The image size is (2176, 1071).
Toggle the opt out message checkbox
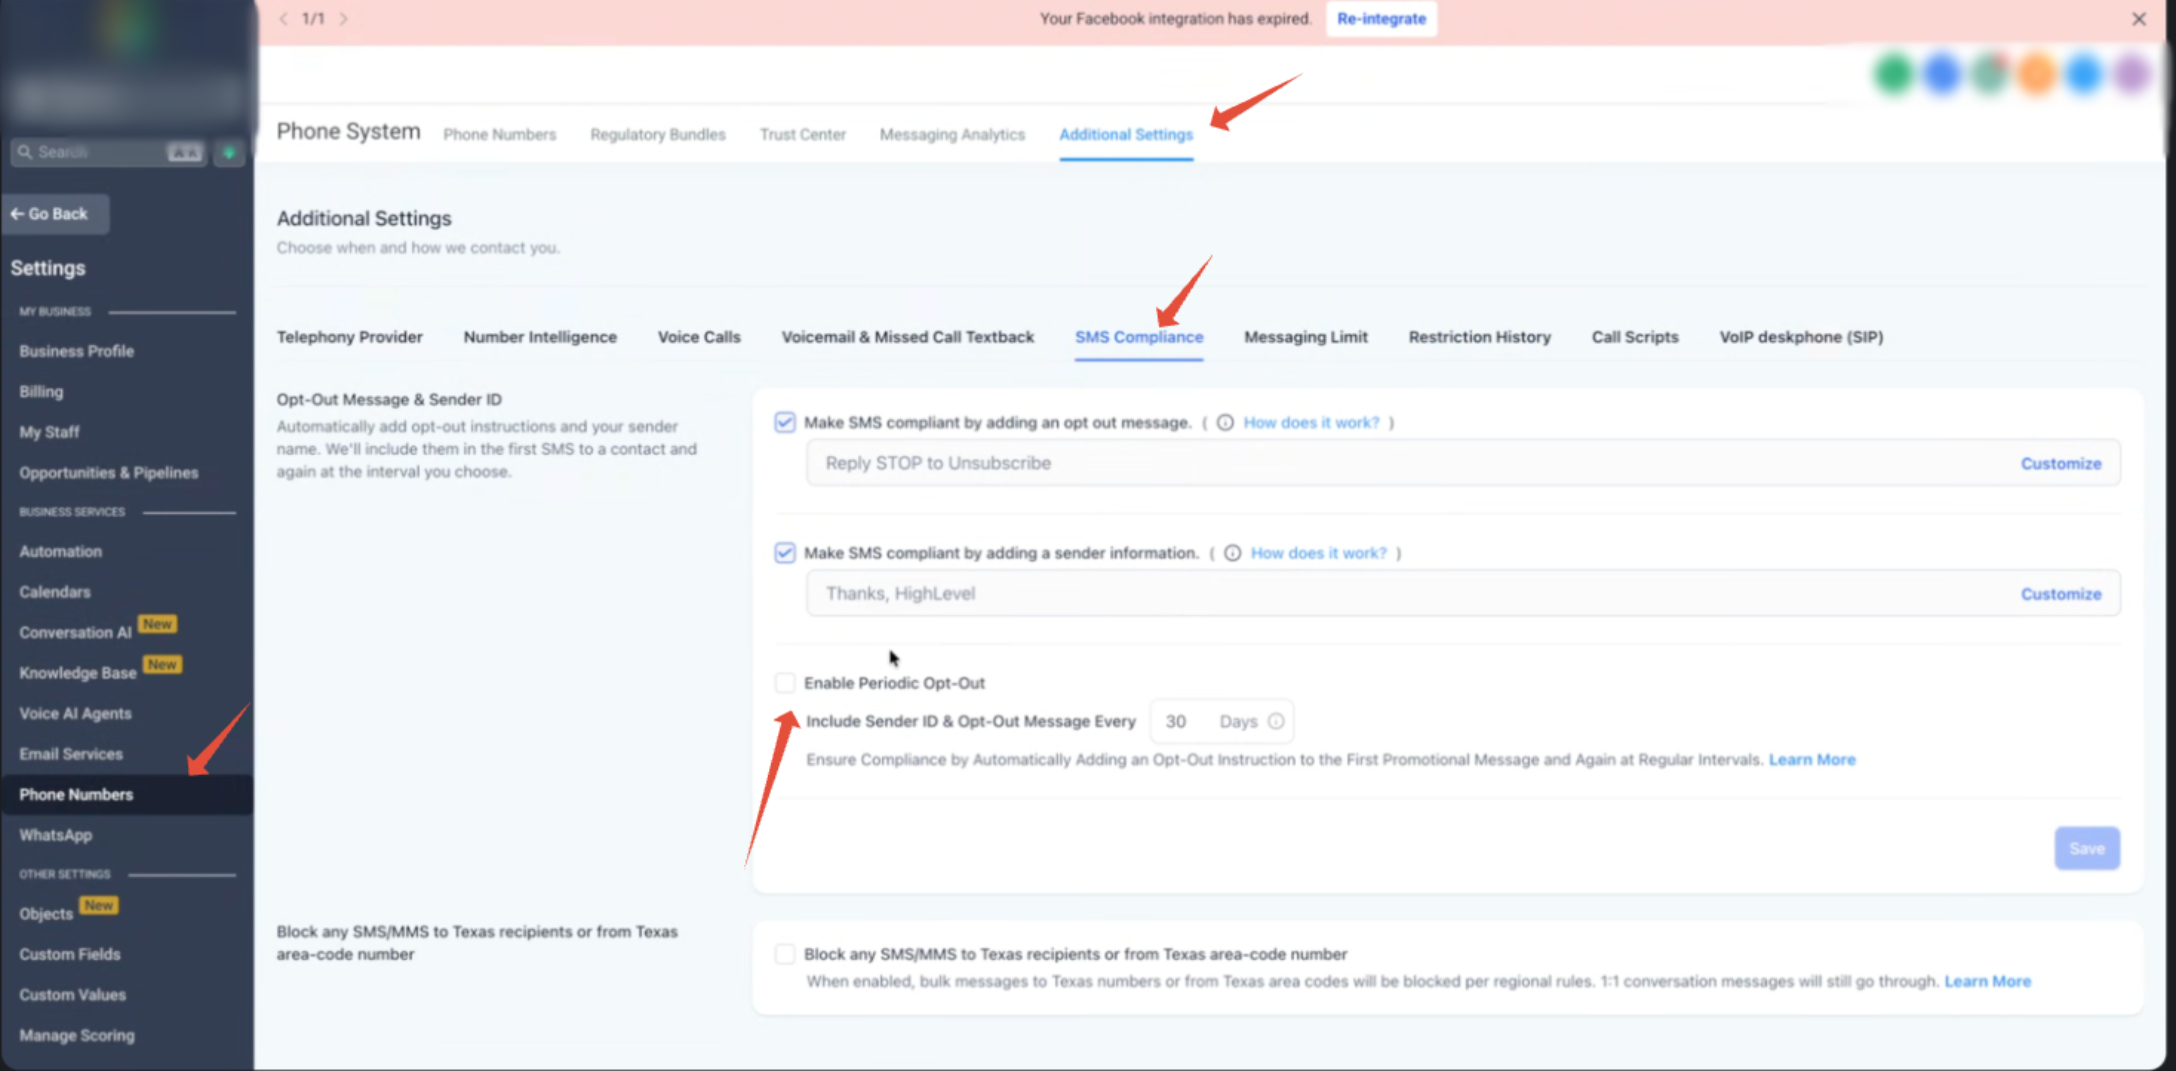785,422
